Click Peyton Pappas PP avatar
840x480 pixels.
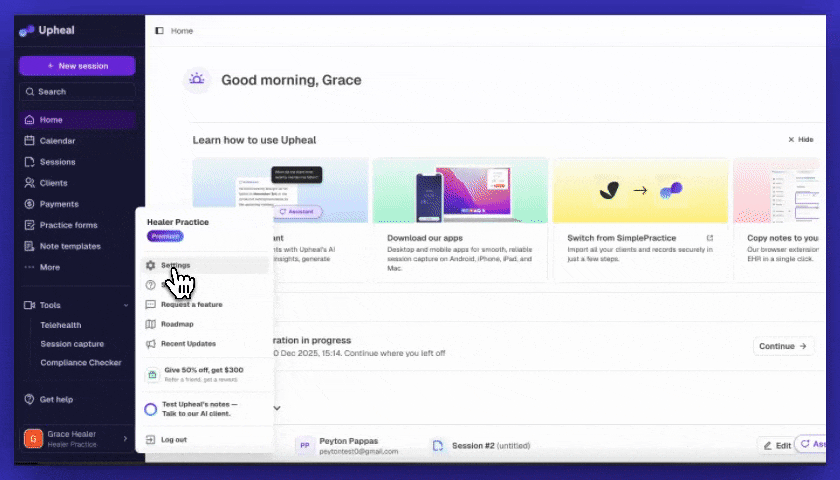click(x=305, y=446)
